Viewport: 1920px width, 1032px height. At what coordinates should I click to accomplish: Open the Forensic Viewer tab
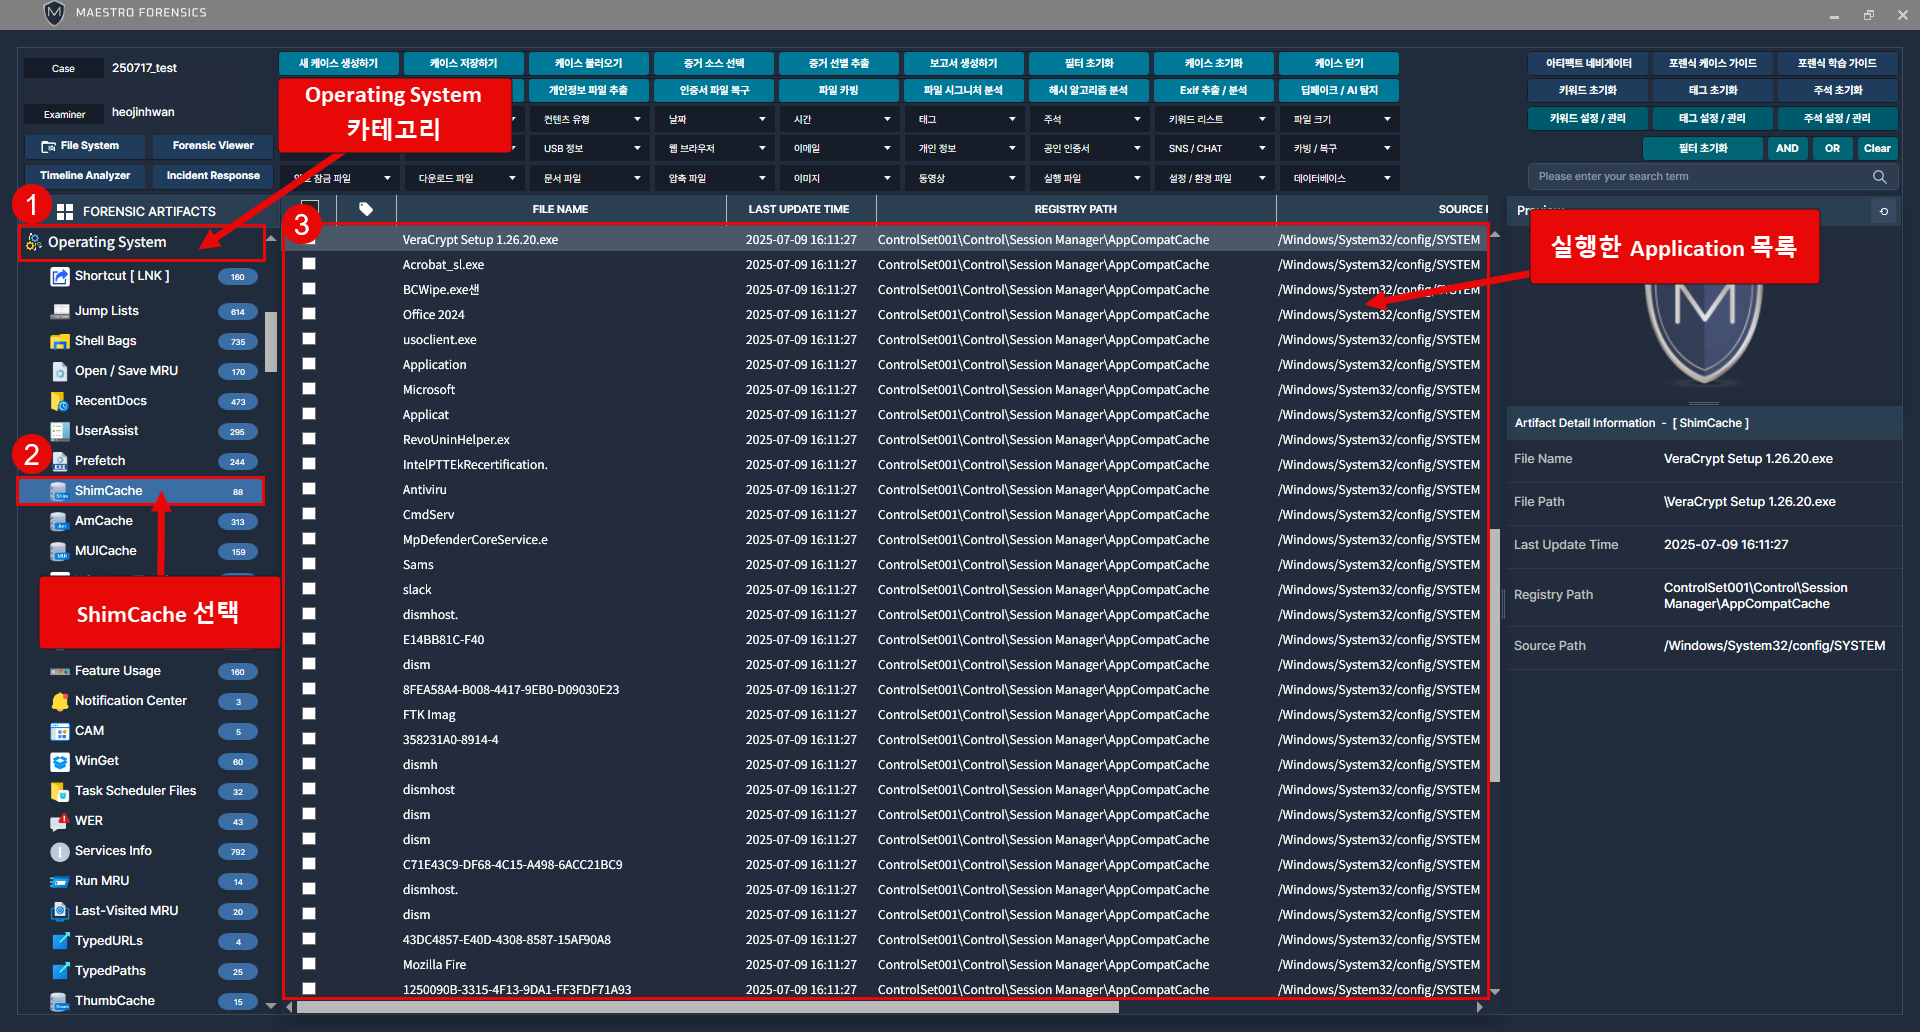coord(213,146)
